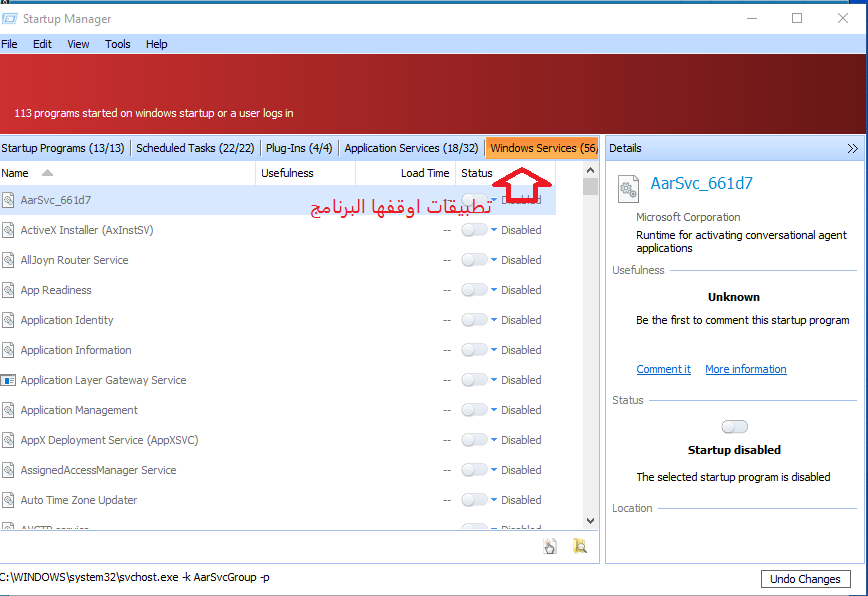Image resolution: width=868 pixels, height=596 pixels.
Task: Click the list scrollbar up arrow
Action: pyautogui.click(x=591, y=170)
